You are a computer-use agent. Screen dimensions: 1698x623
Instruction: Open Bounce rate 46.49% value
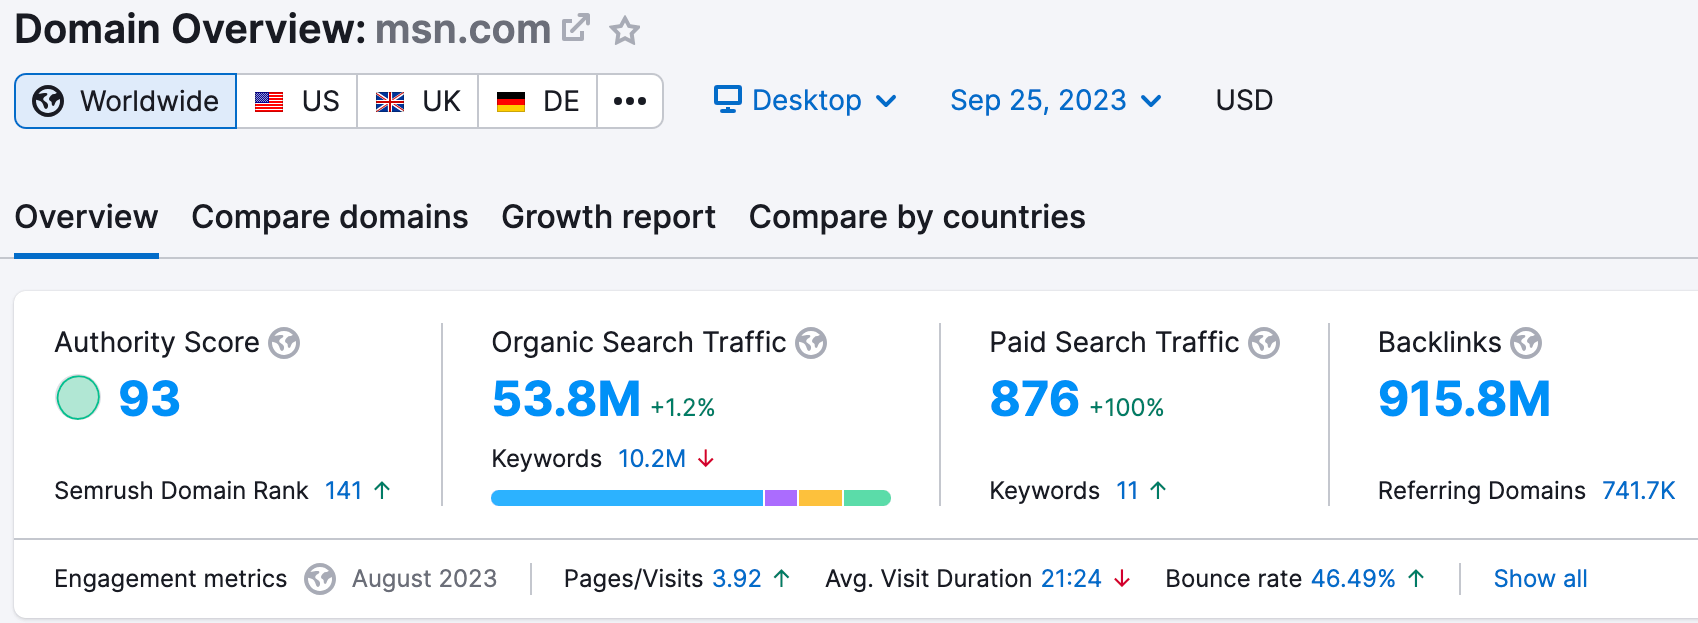click(x=1353, y=579)
